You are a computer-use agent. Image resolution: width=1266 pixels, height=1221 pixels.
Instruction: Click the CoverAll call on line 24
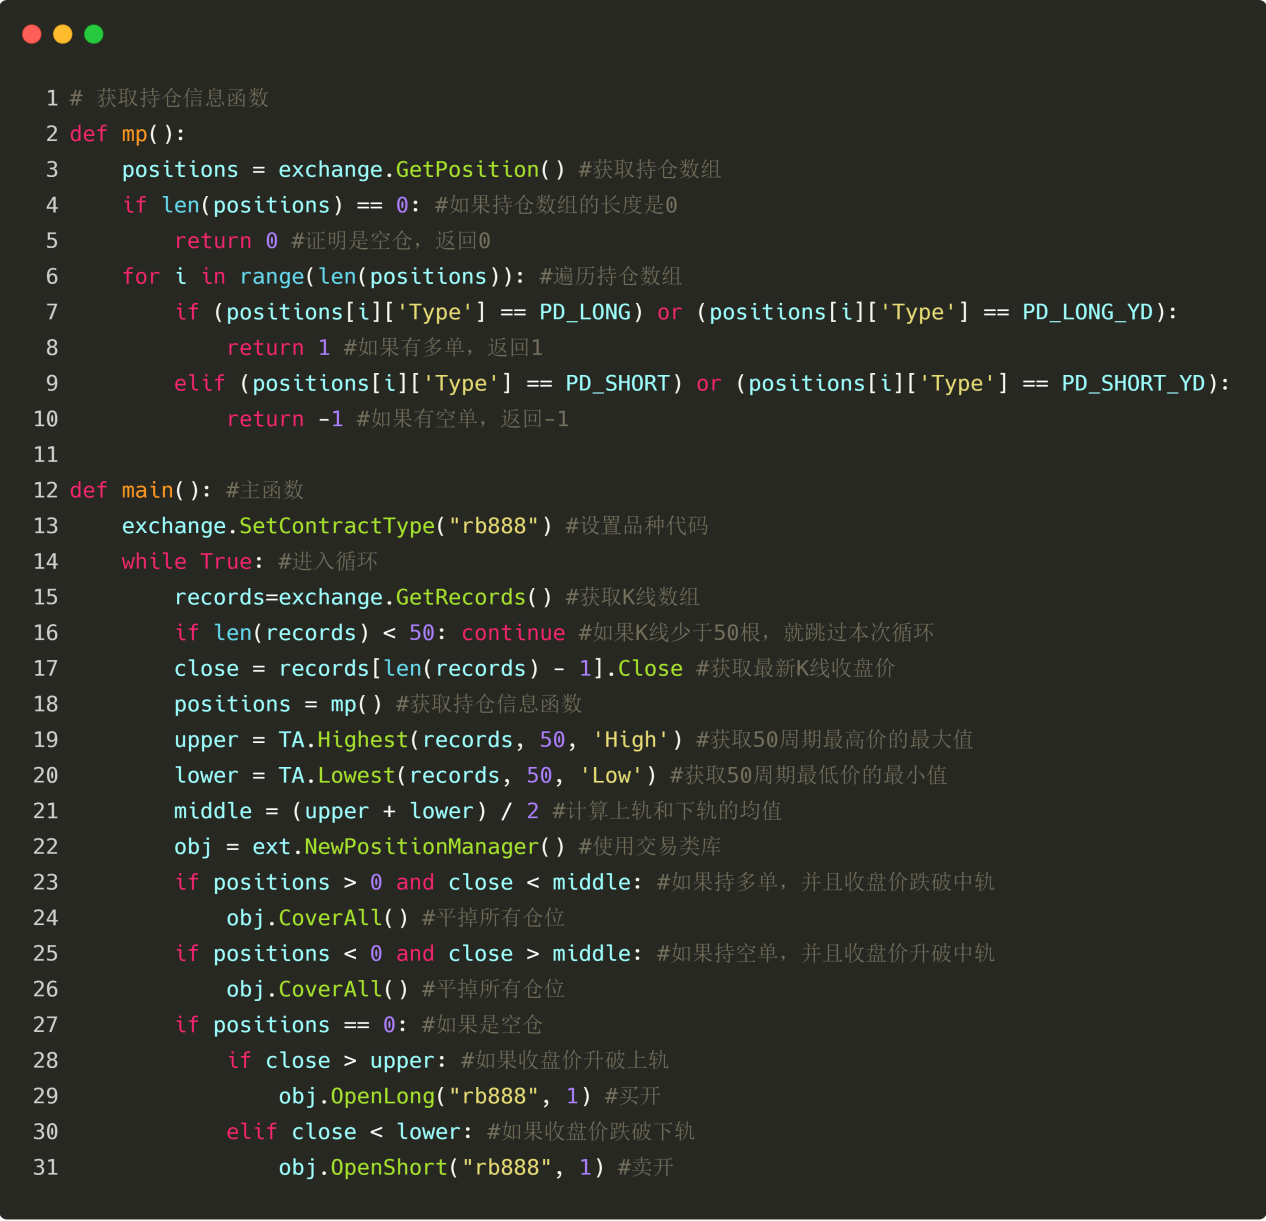click(x=330, y=918)
